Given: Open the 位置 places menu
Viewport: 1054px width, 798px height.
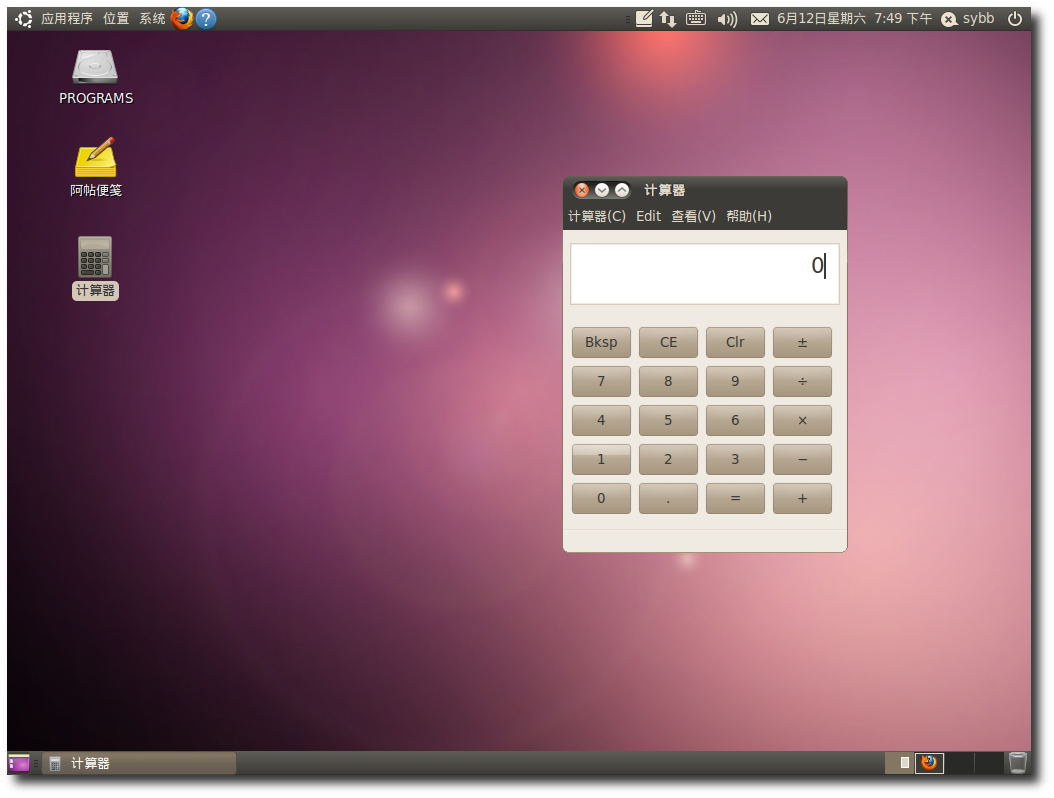Looking at the screenshot, I should 116,19.
